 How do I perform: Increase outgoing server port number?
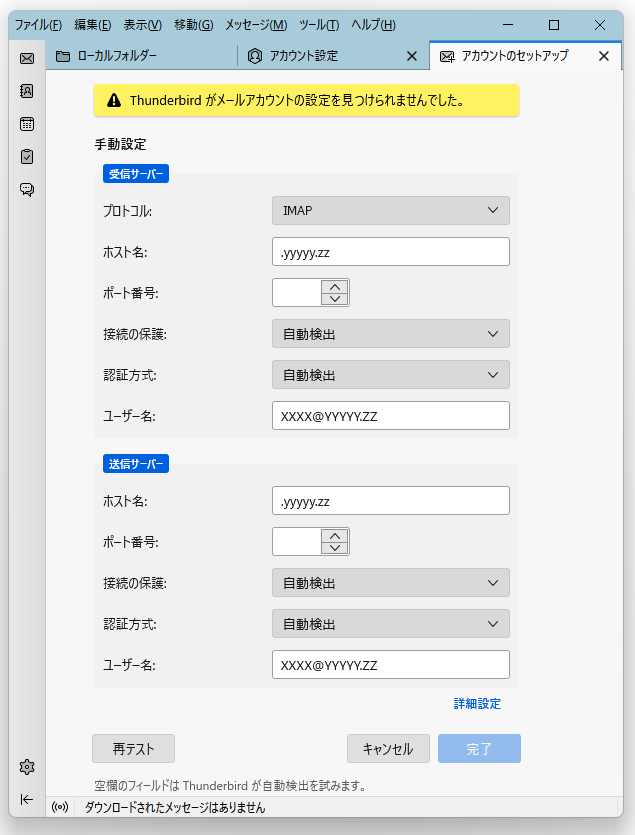(x=335, y=536)
